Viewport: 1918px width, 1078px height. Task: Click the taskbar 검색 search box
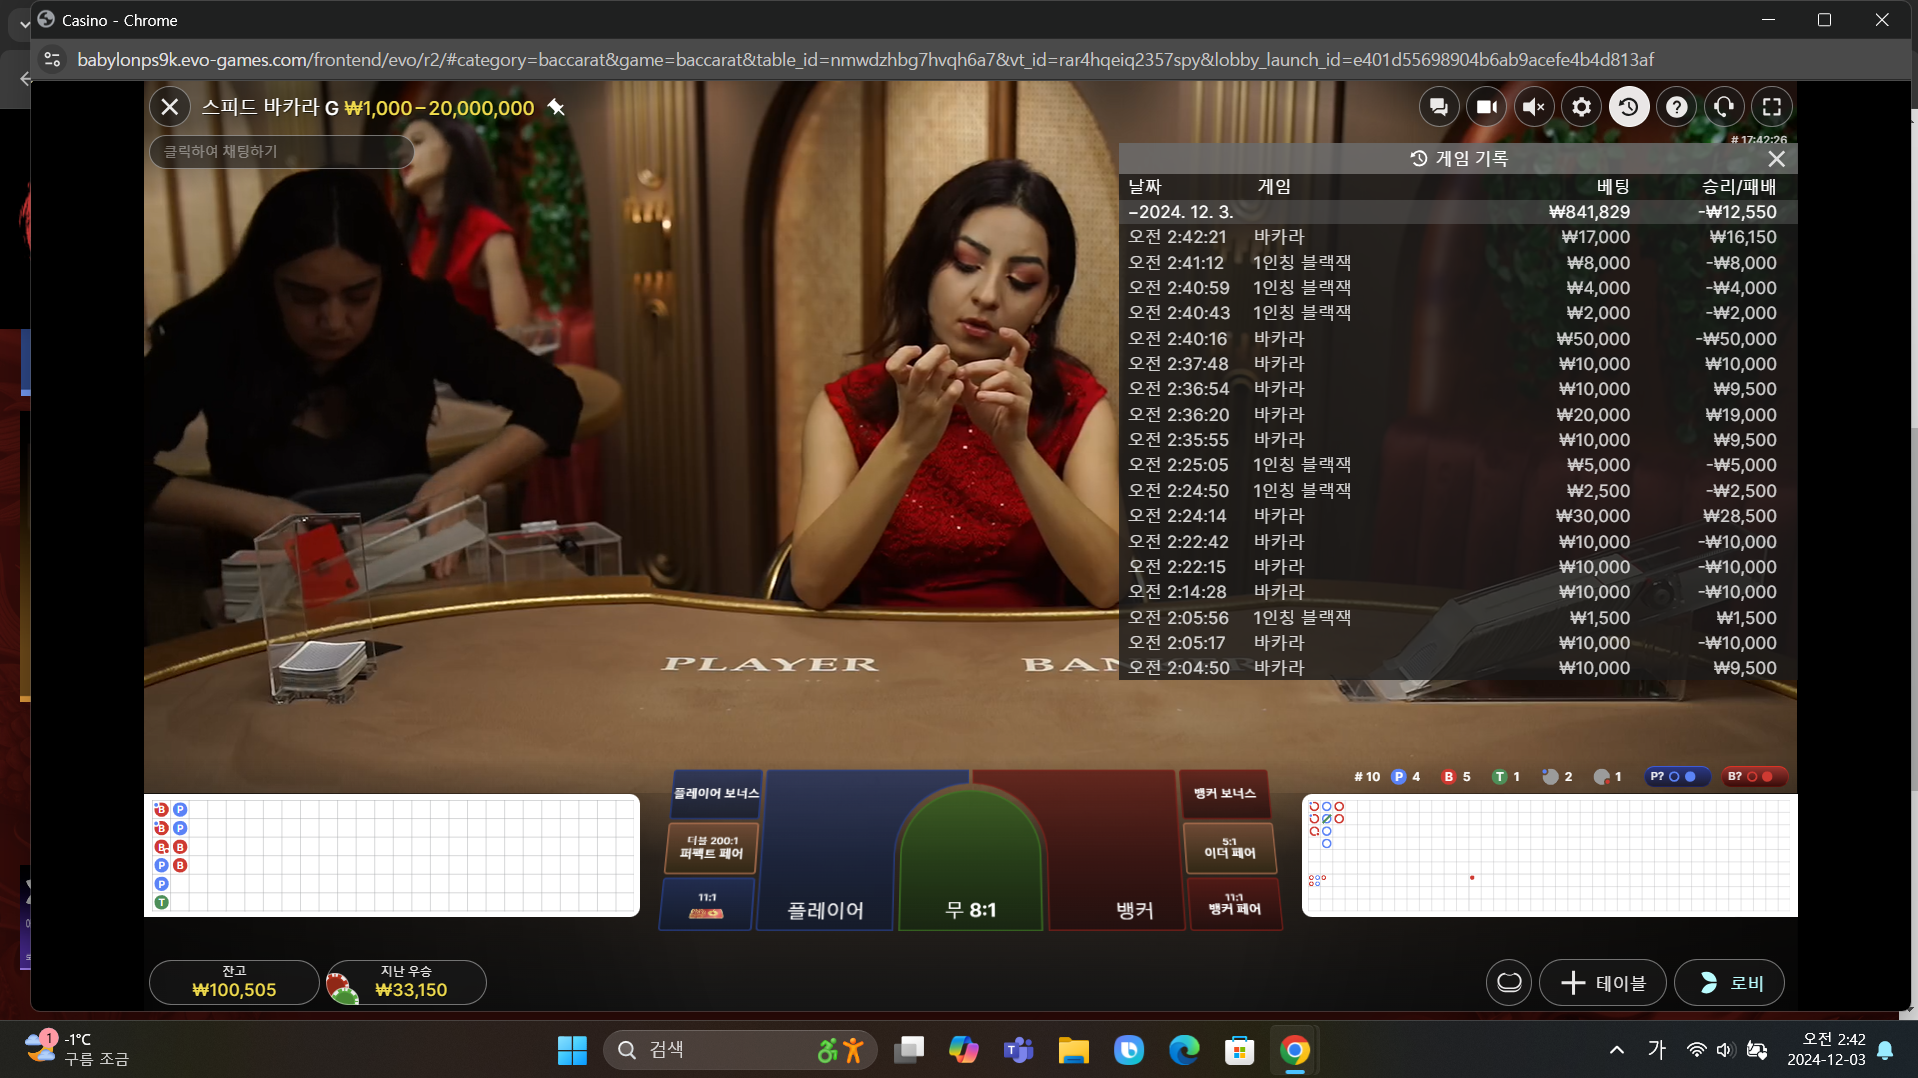(740, 1050)
